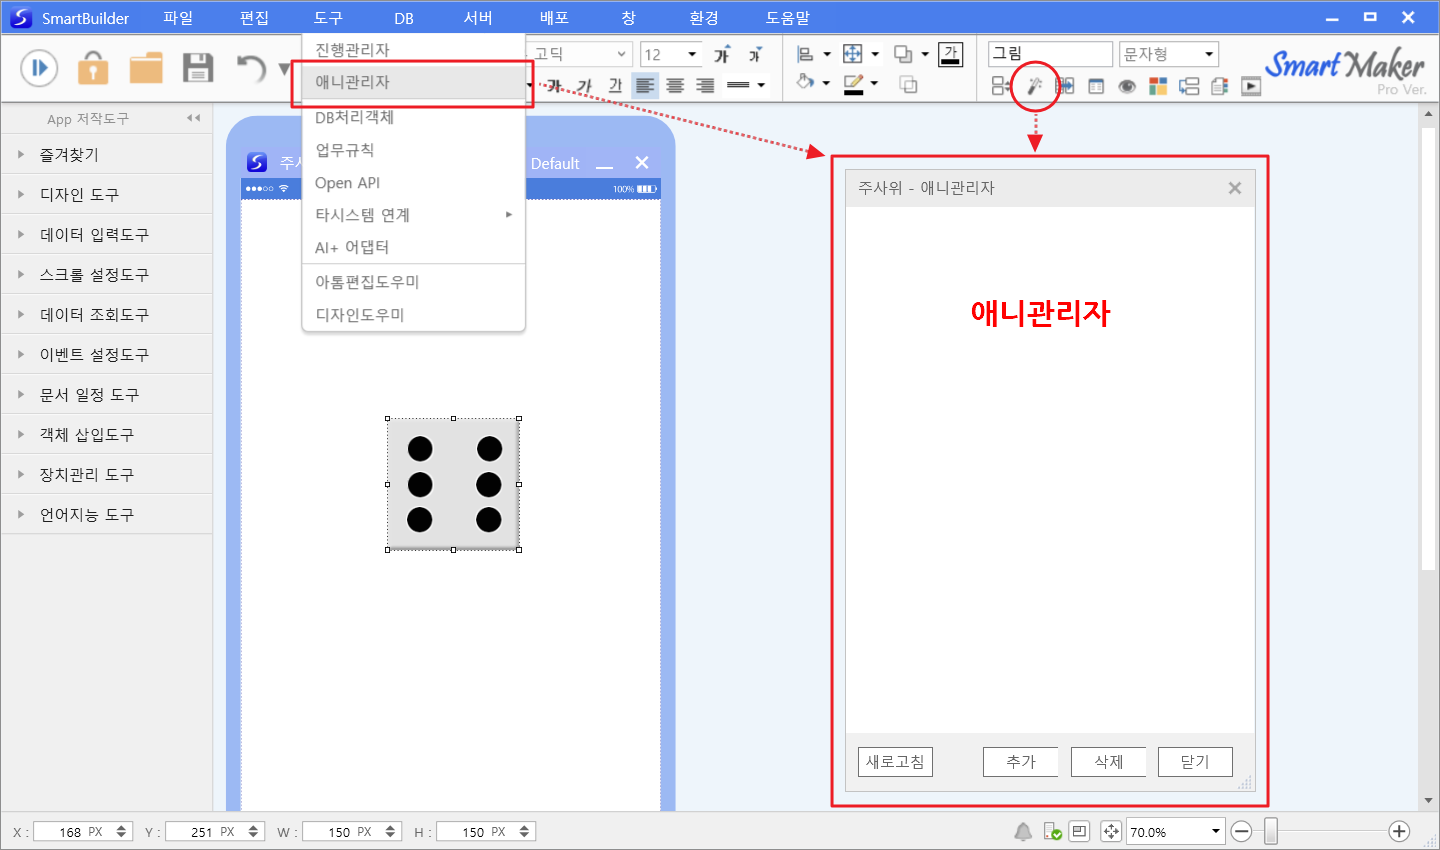Viewport: 1440px width, 850px height.
Task: Click the zoom slider handle
Action: [x=1271, y=831]
